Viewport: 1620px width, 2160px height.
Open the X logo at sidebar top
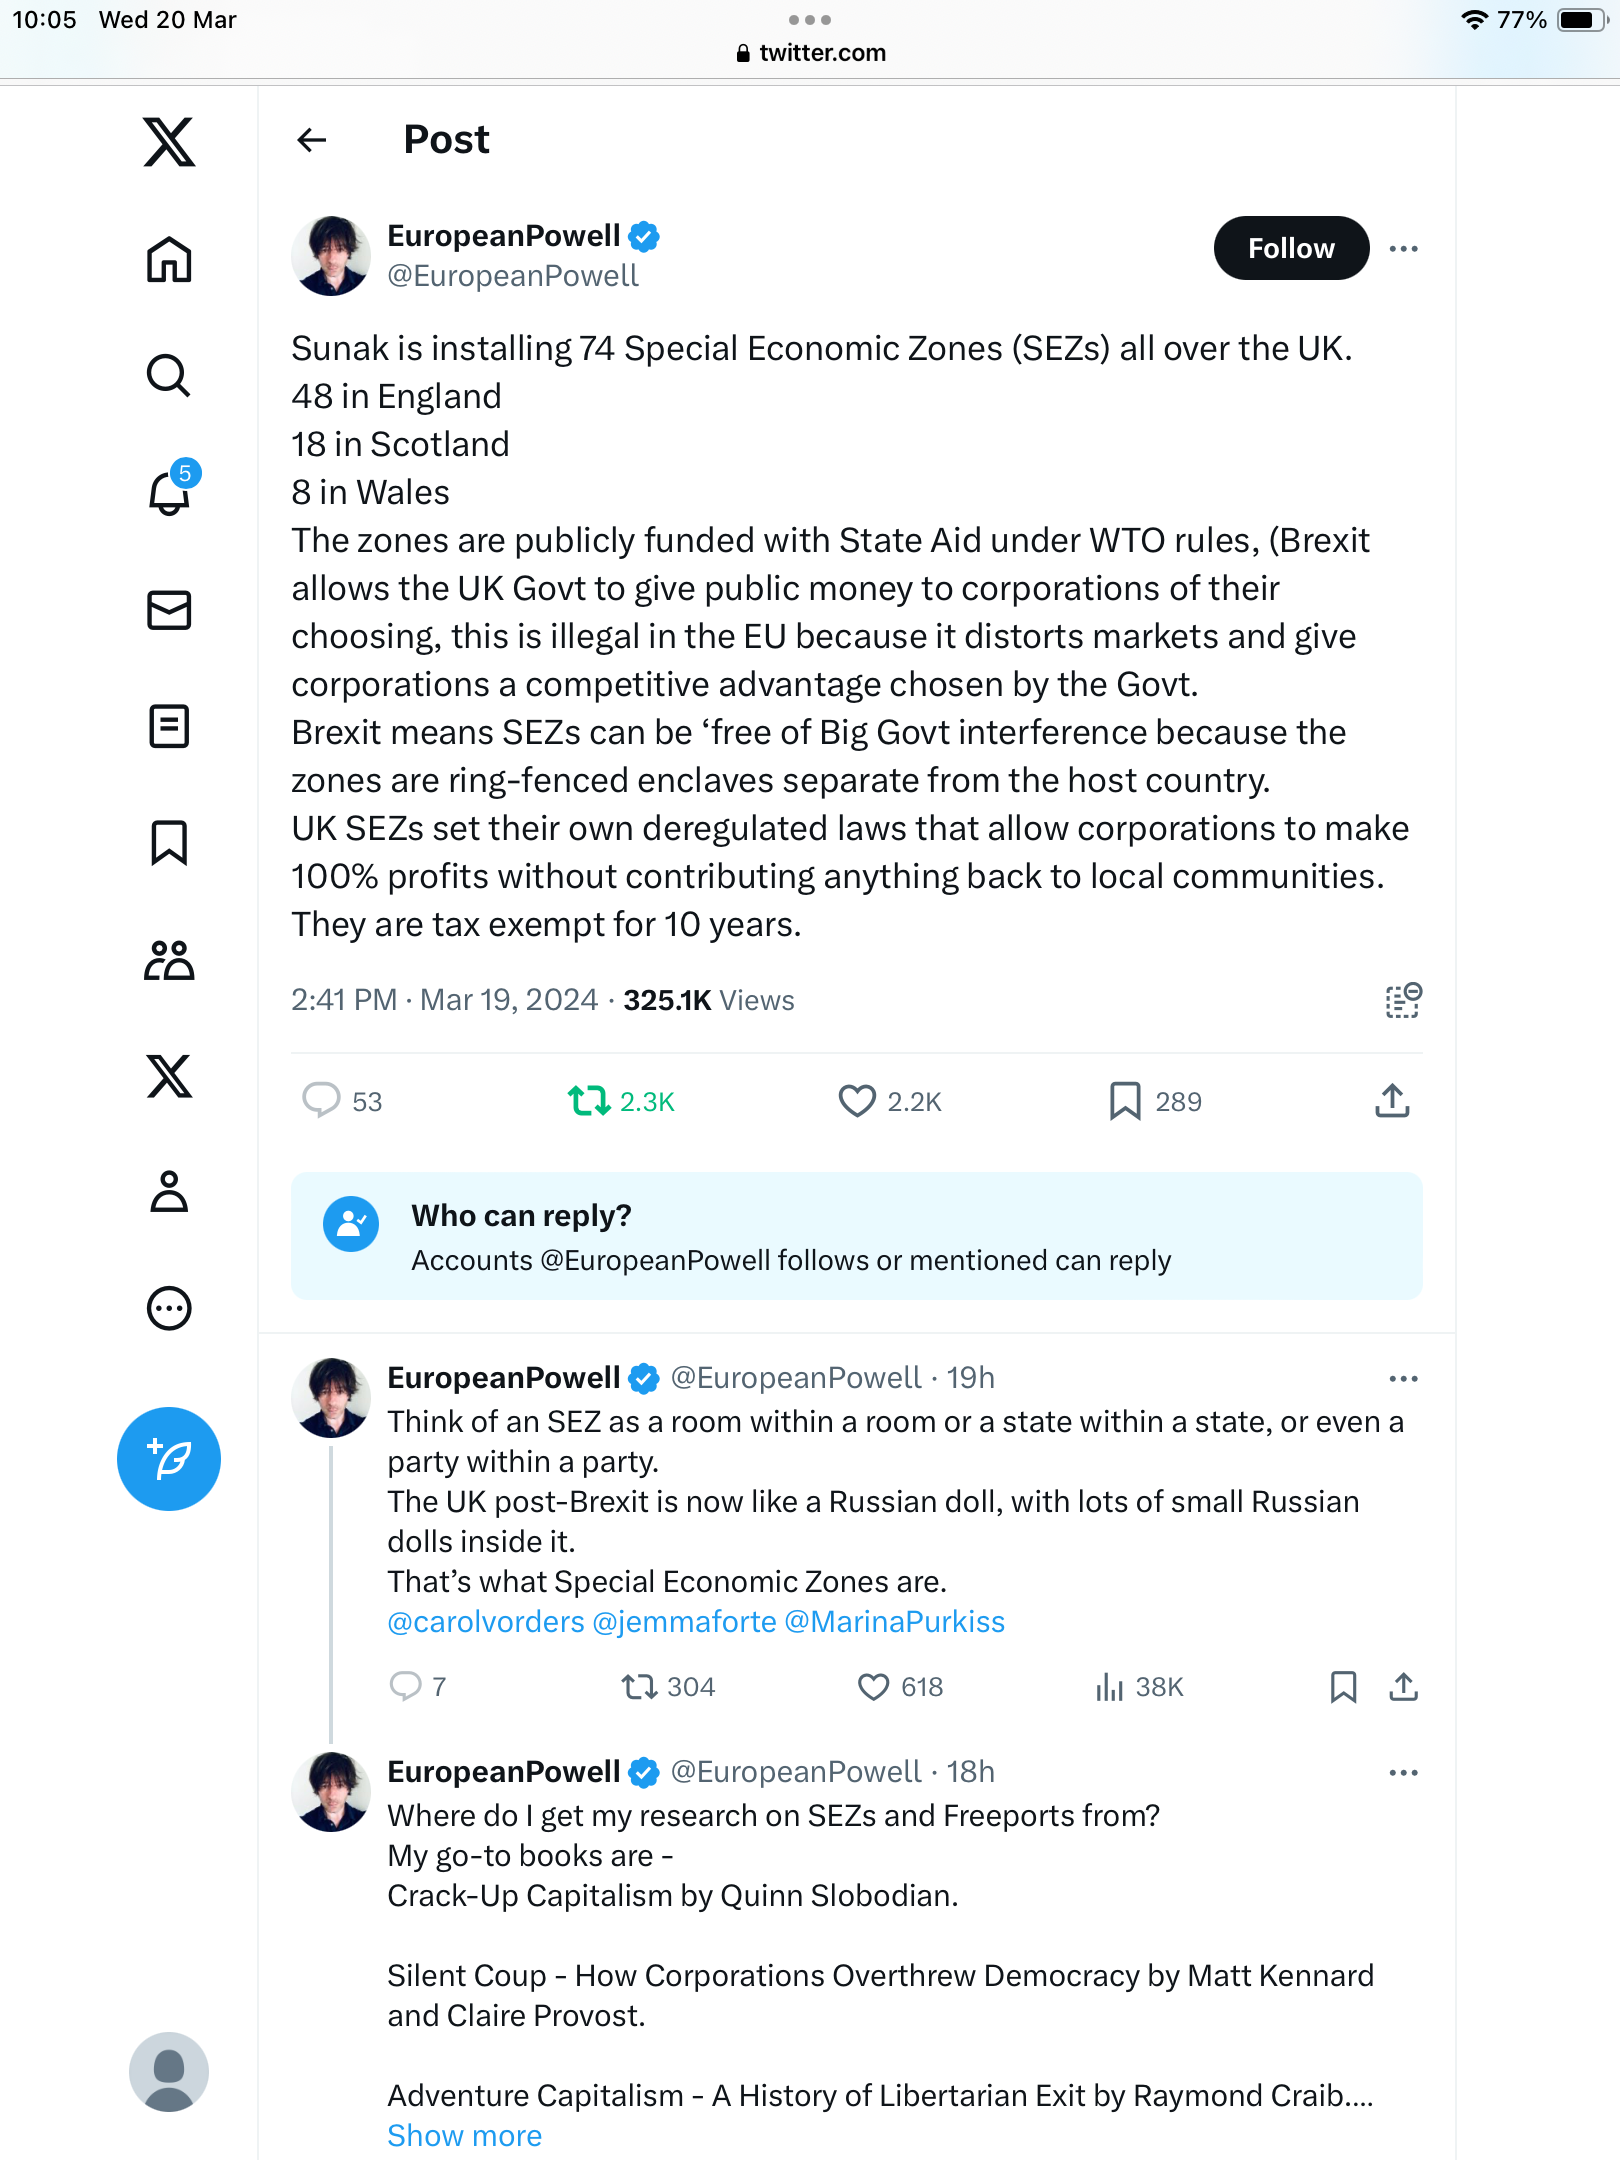(169, 142)
